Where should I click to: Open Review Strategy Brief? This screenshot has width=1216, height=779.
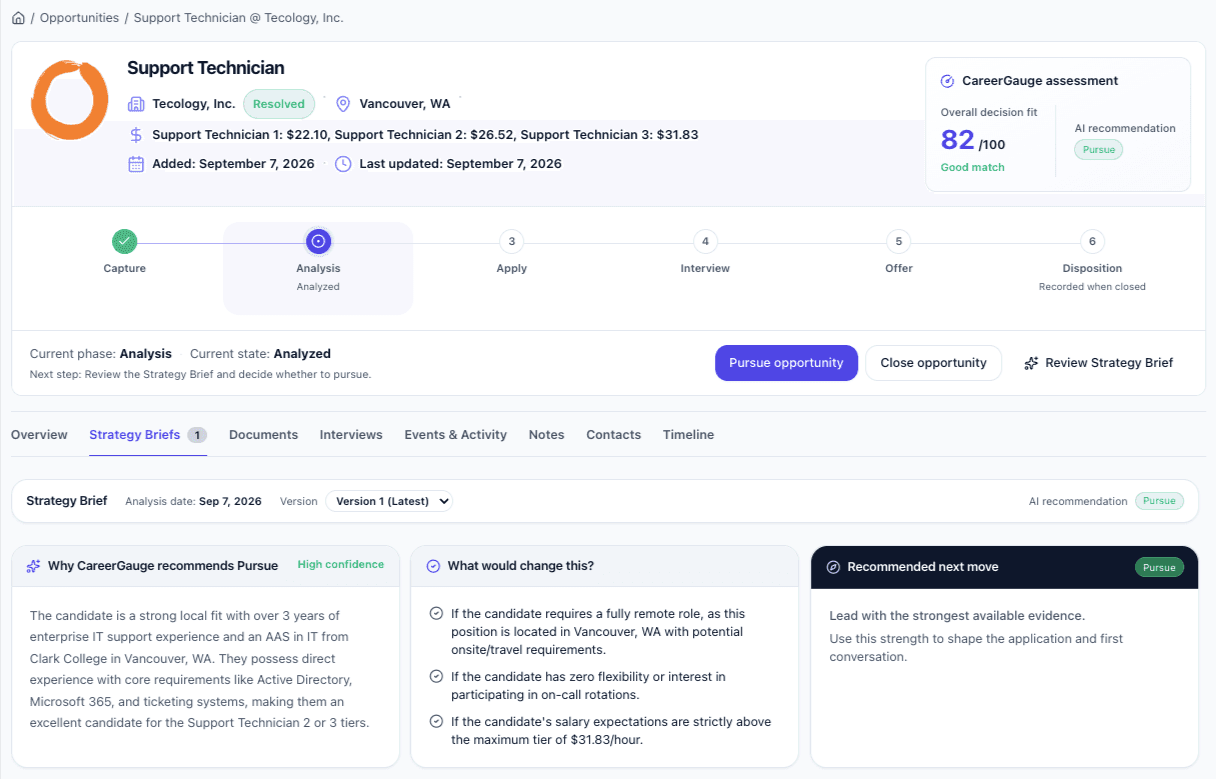pyautogui.click(x=1098, y=363)
